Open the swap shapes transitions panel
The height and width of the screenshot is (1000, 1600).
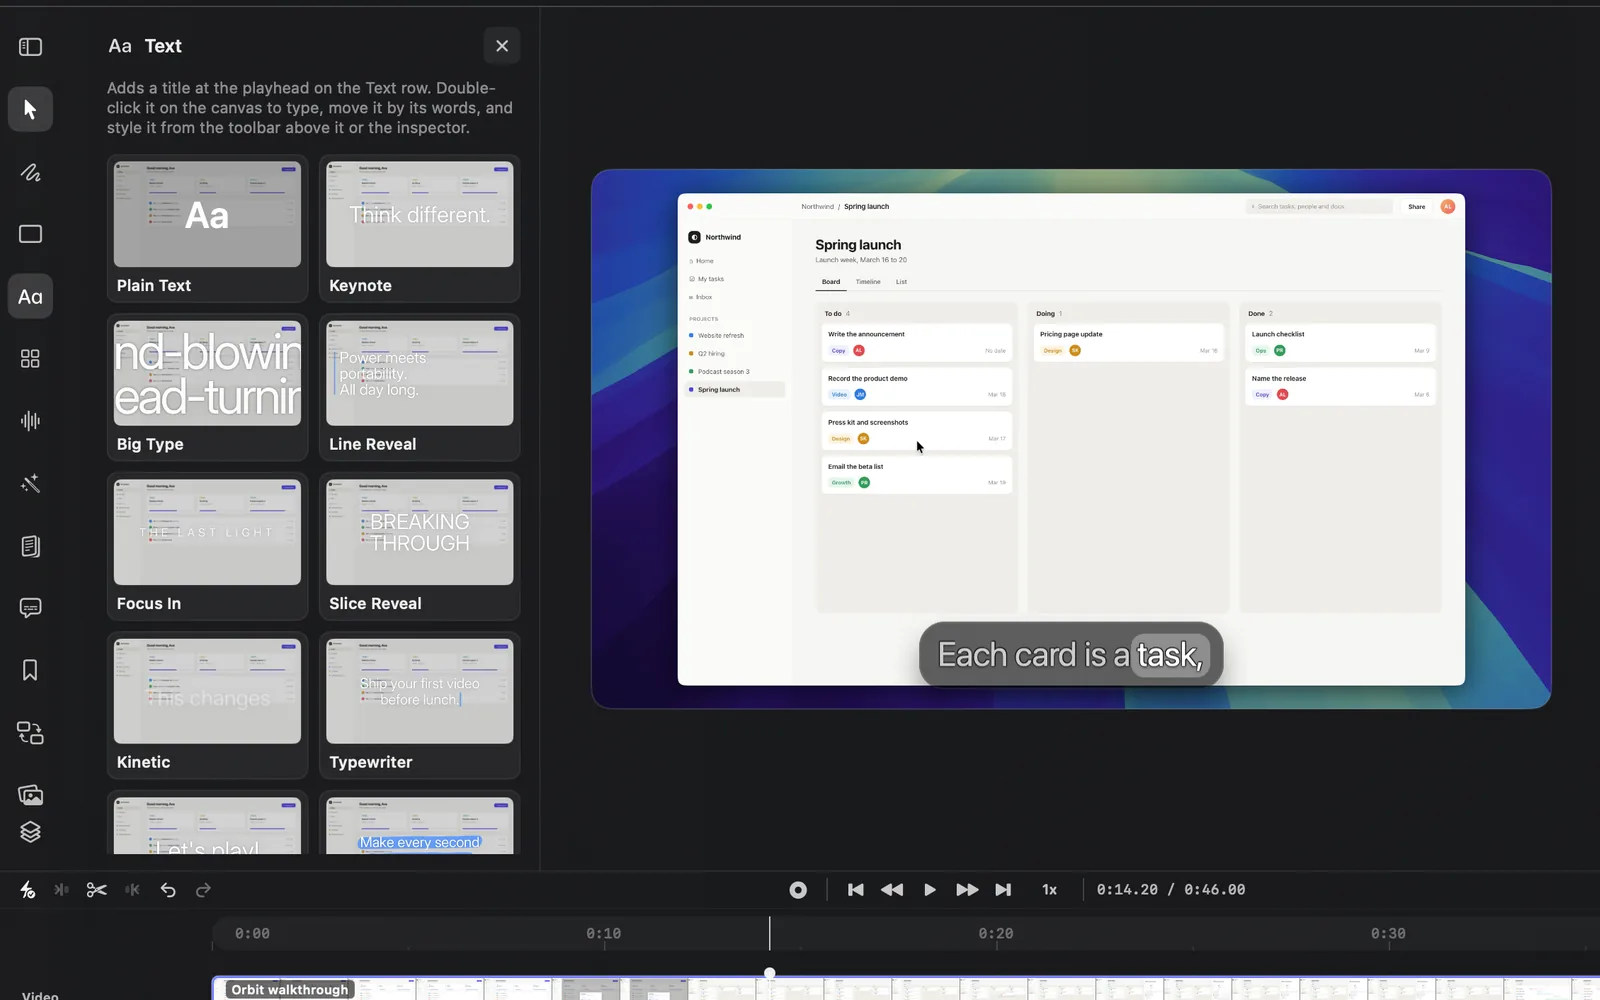click(x=30, y=733)
